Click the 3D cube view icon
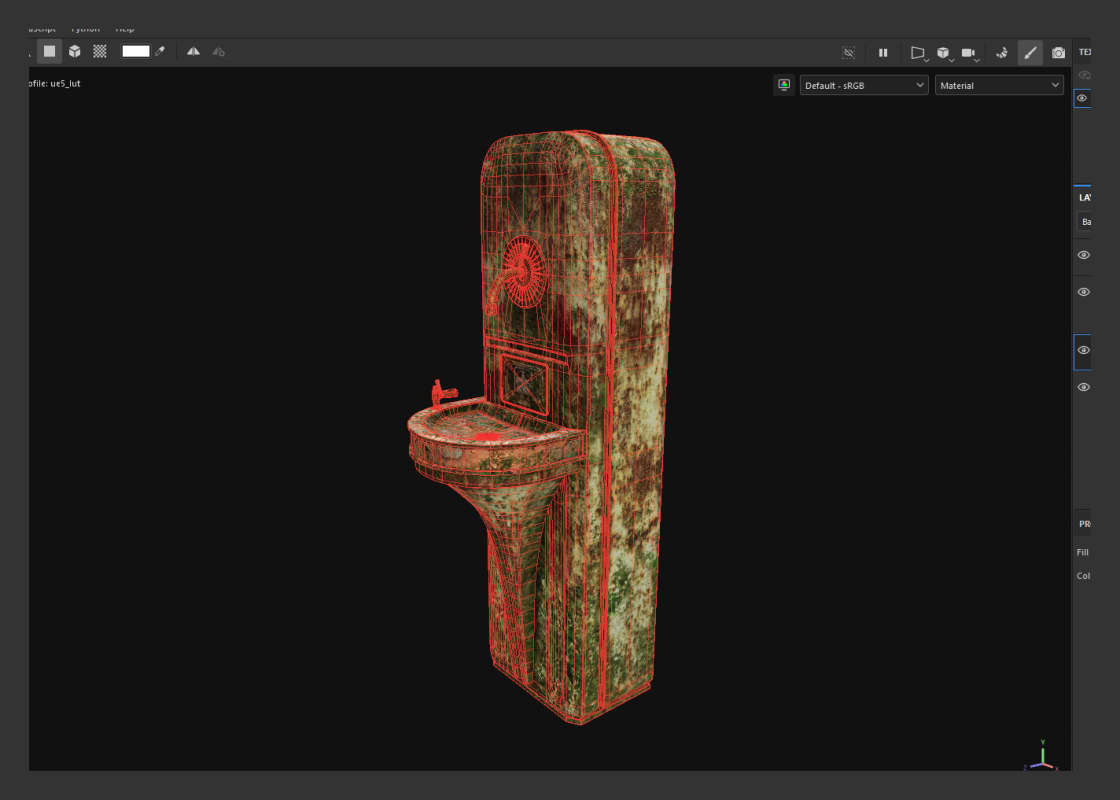 point(75,51)
